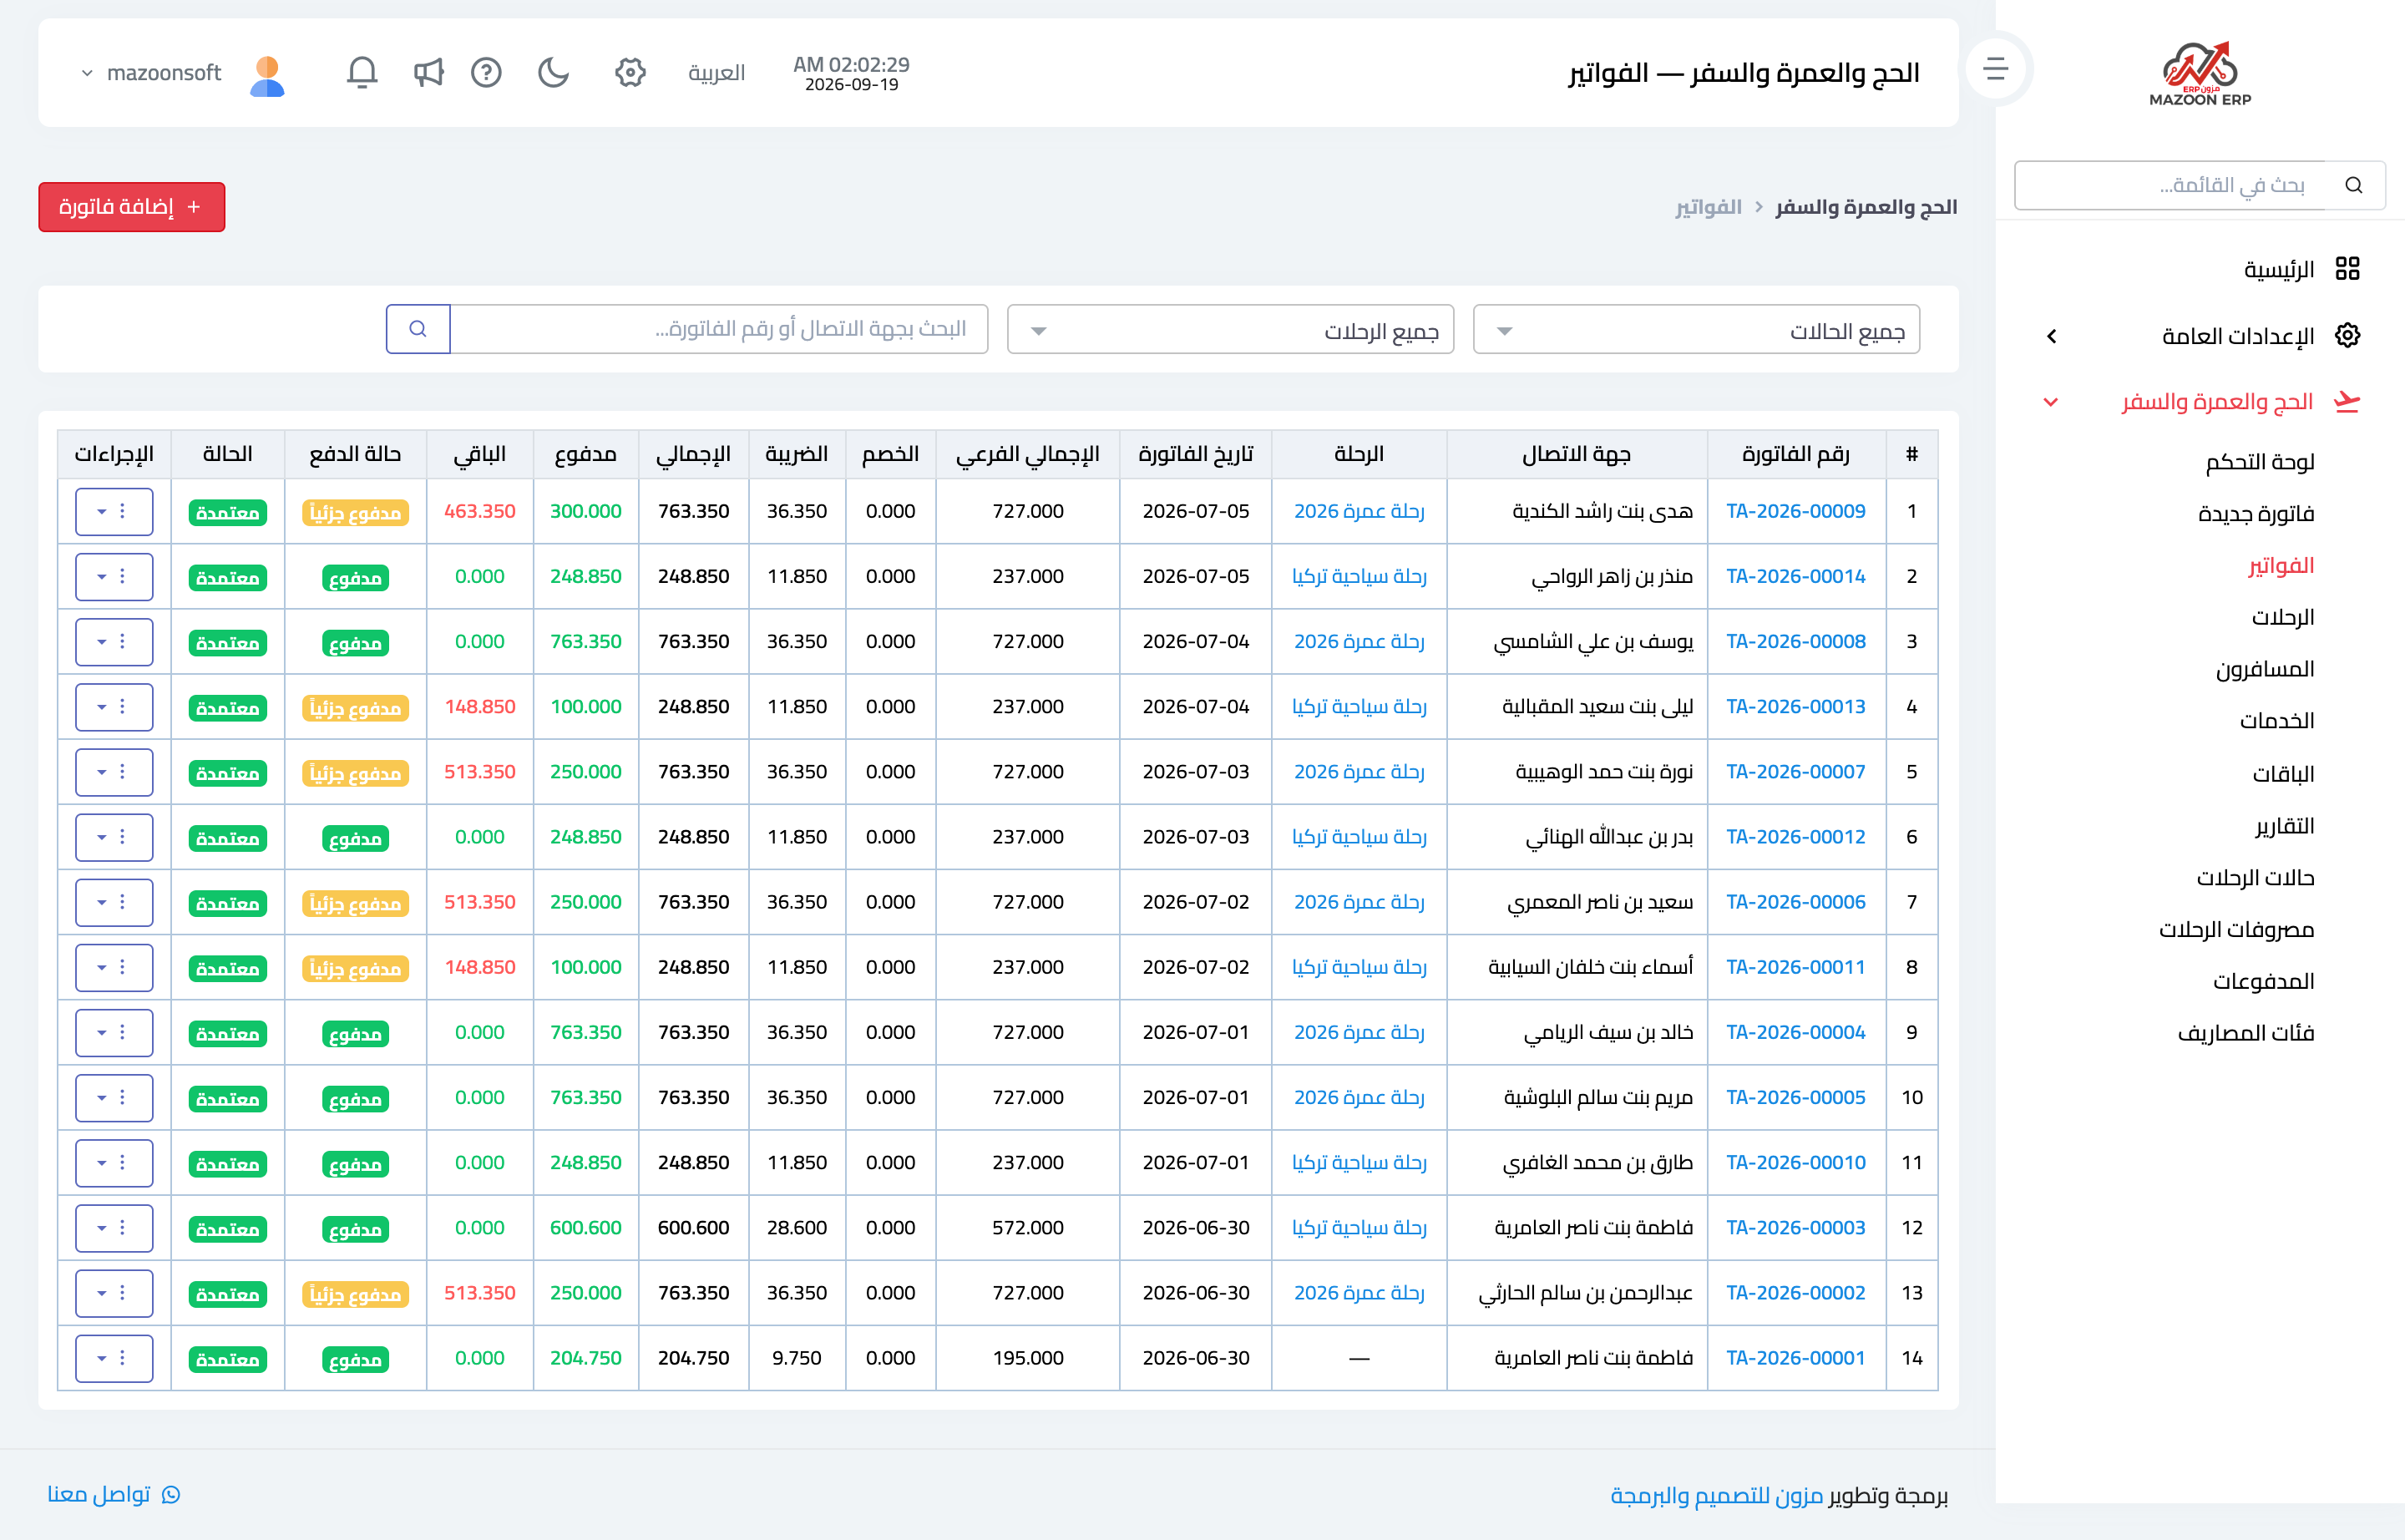Click the إضافة فاتورة add invoice button
This screenshot has height=1540, width=2405.
(132, 207)
